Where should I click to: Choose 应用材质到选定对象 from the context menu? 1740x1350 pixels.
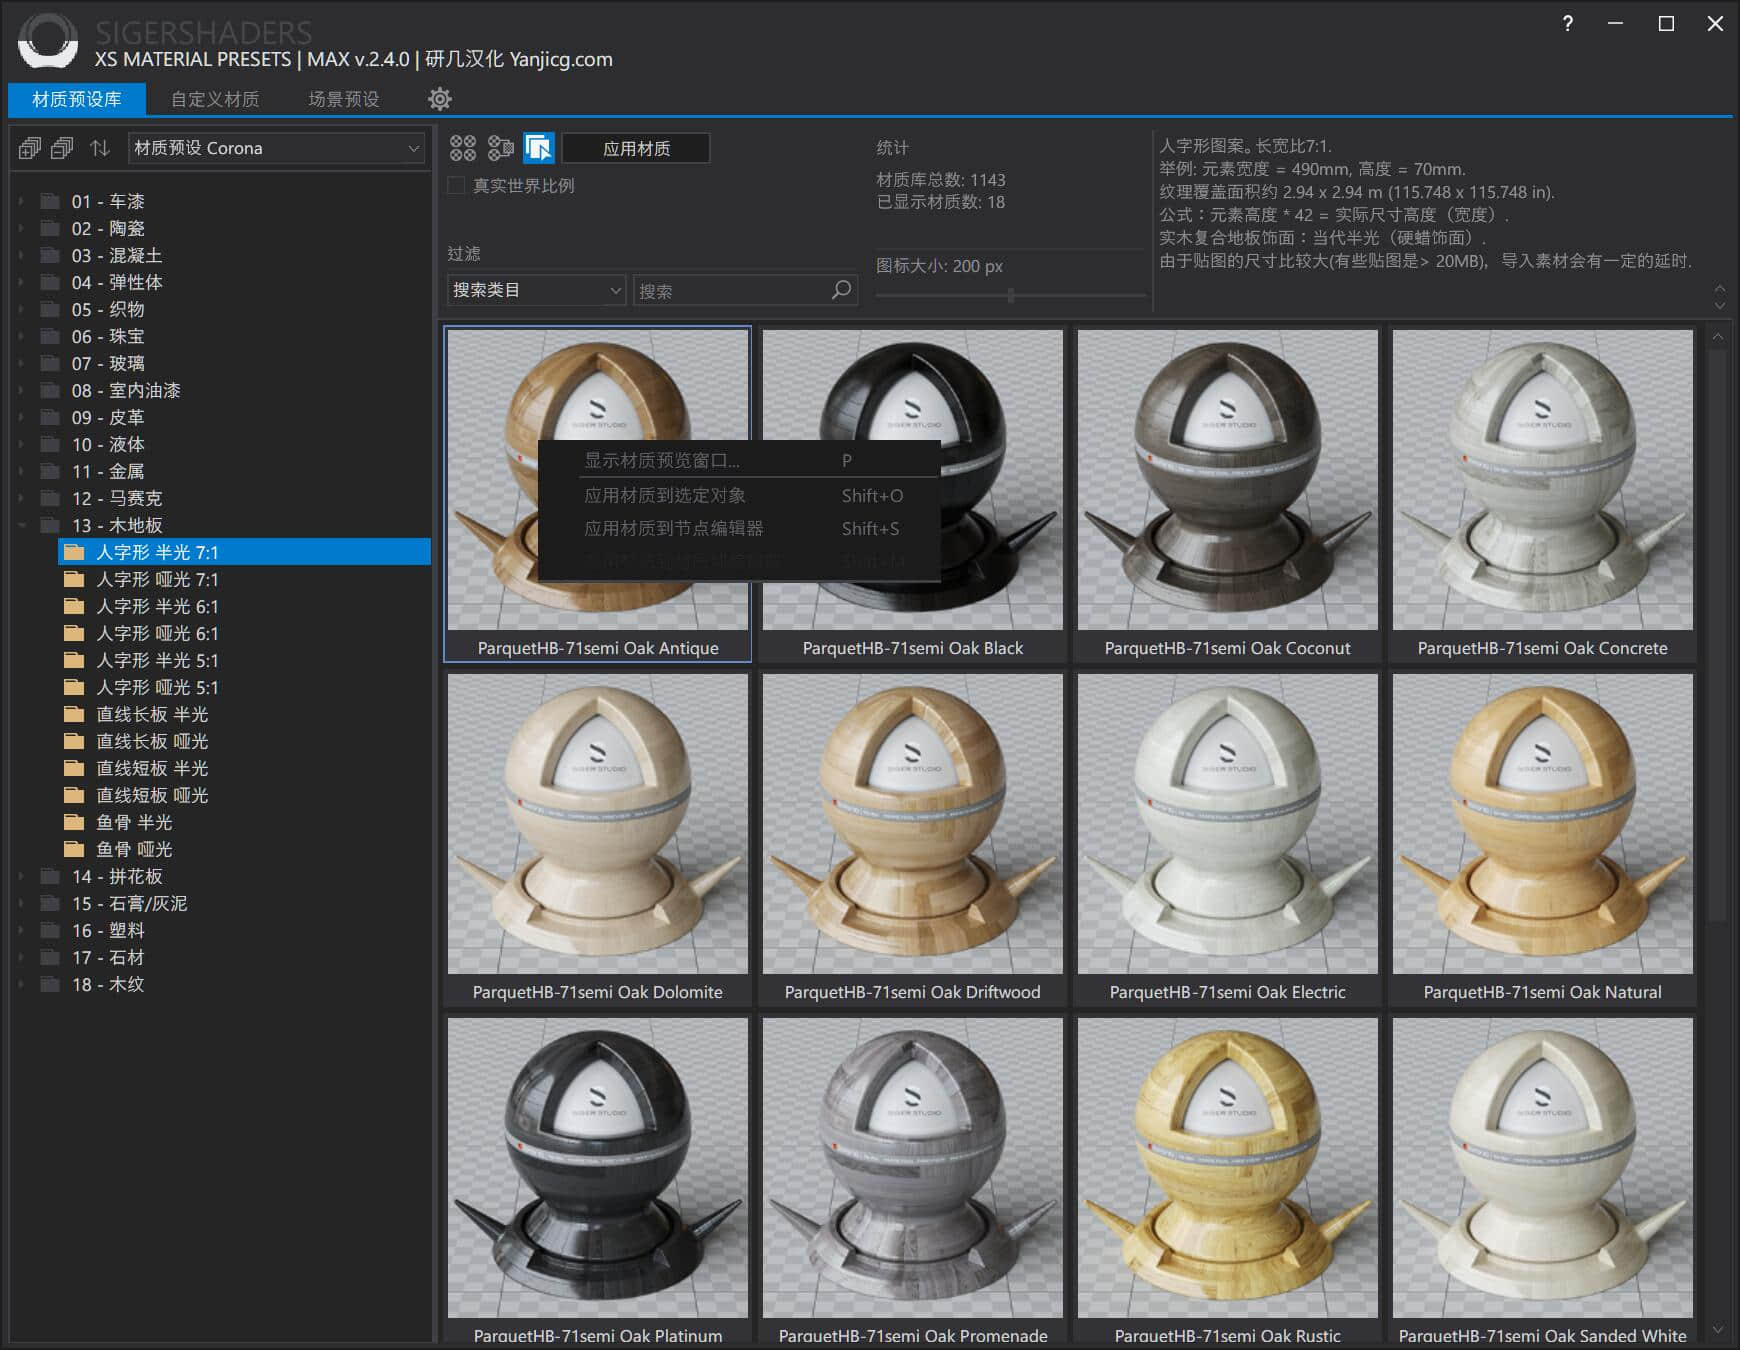739,495
